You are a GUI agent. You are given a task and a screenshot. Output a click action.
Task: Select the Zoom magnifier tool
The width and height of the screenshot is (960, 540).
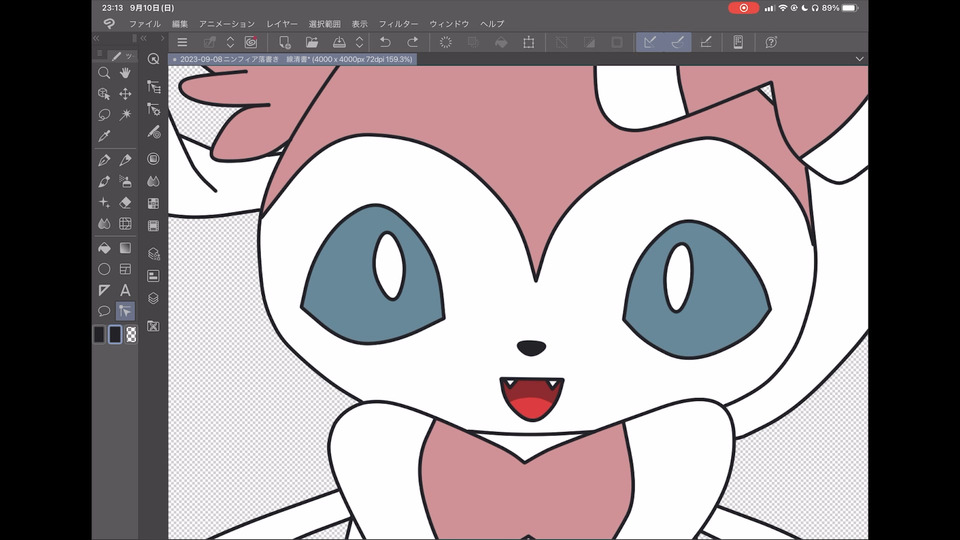tap(104, 73)
